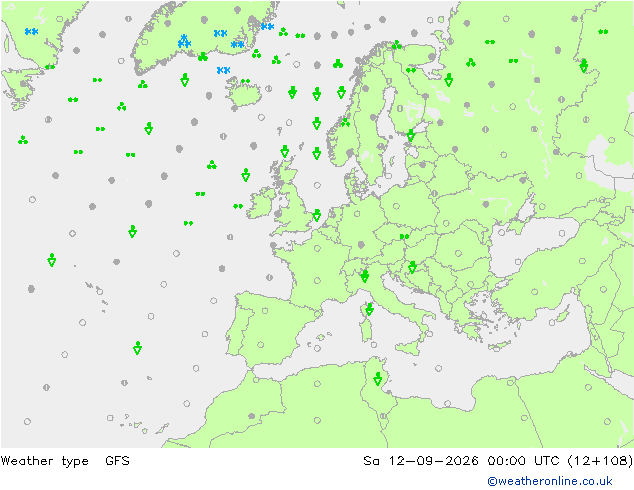Click the 'Weather type GFS' label
This screenshot has width=634, height=490.
(65, 461)
